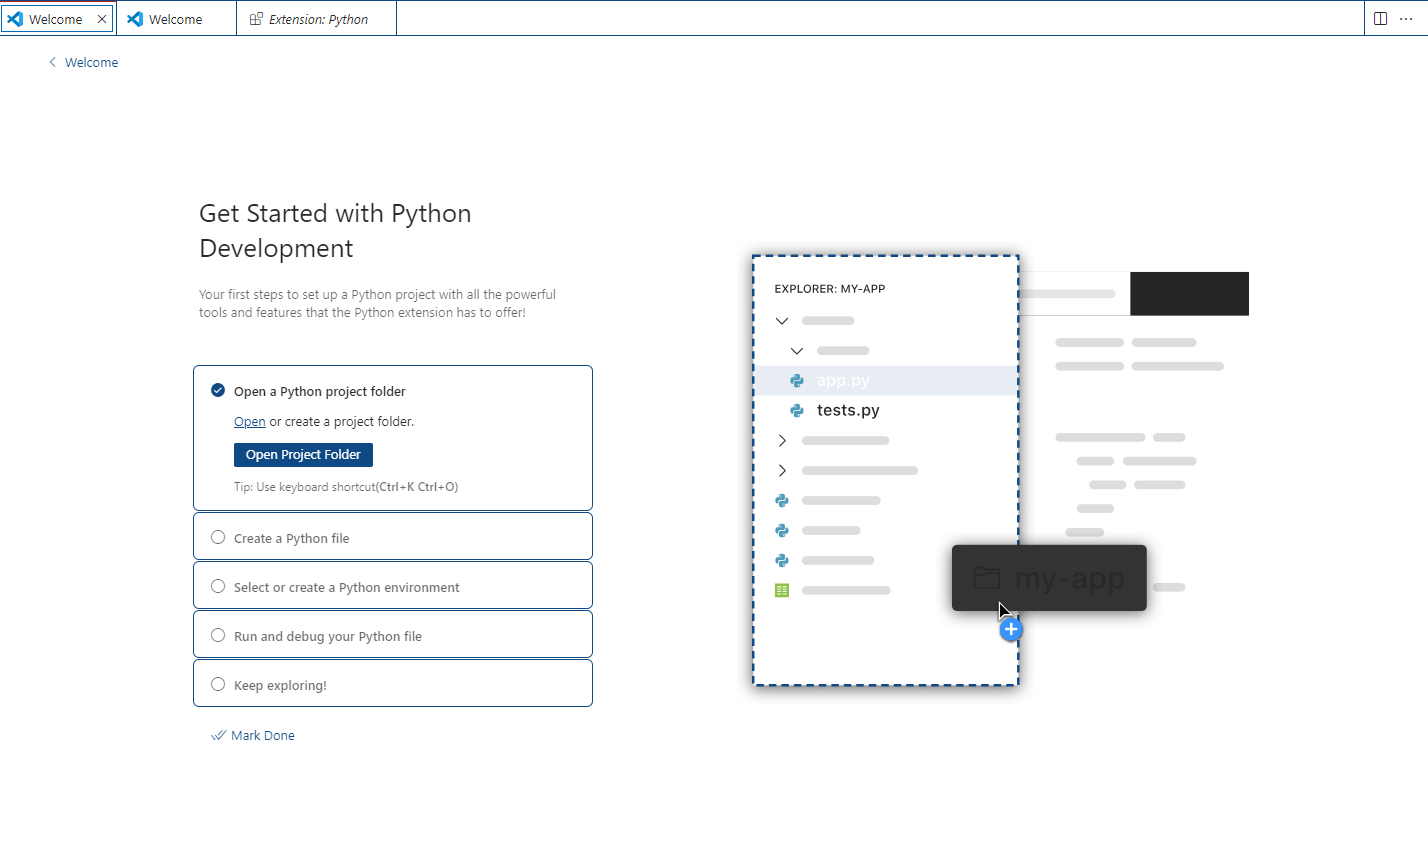Select the Keep exploring! step
Screen dimensions: 1428x850
(x=393, y=684)
